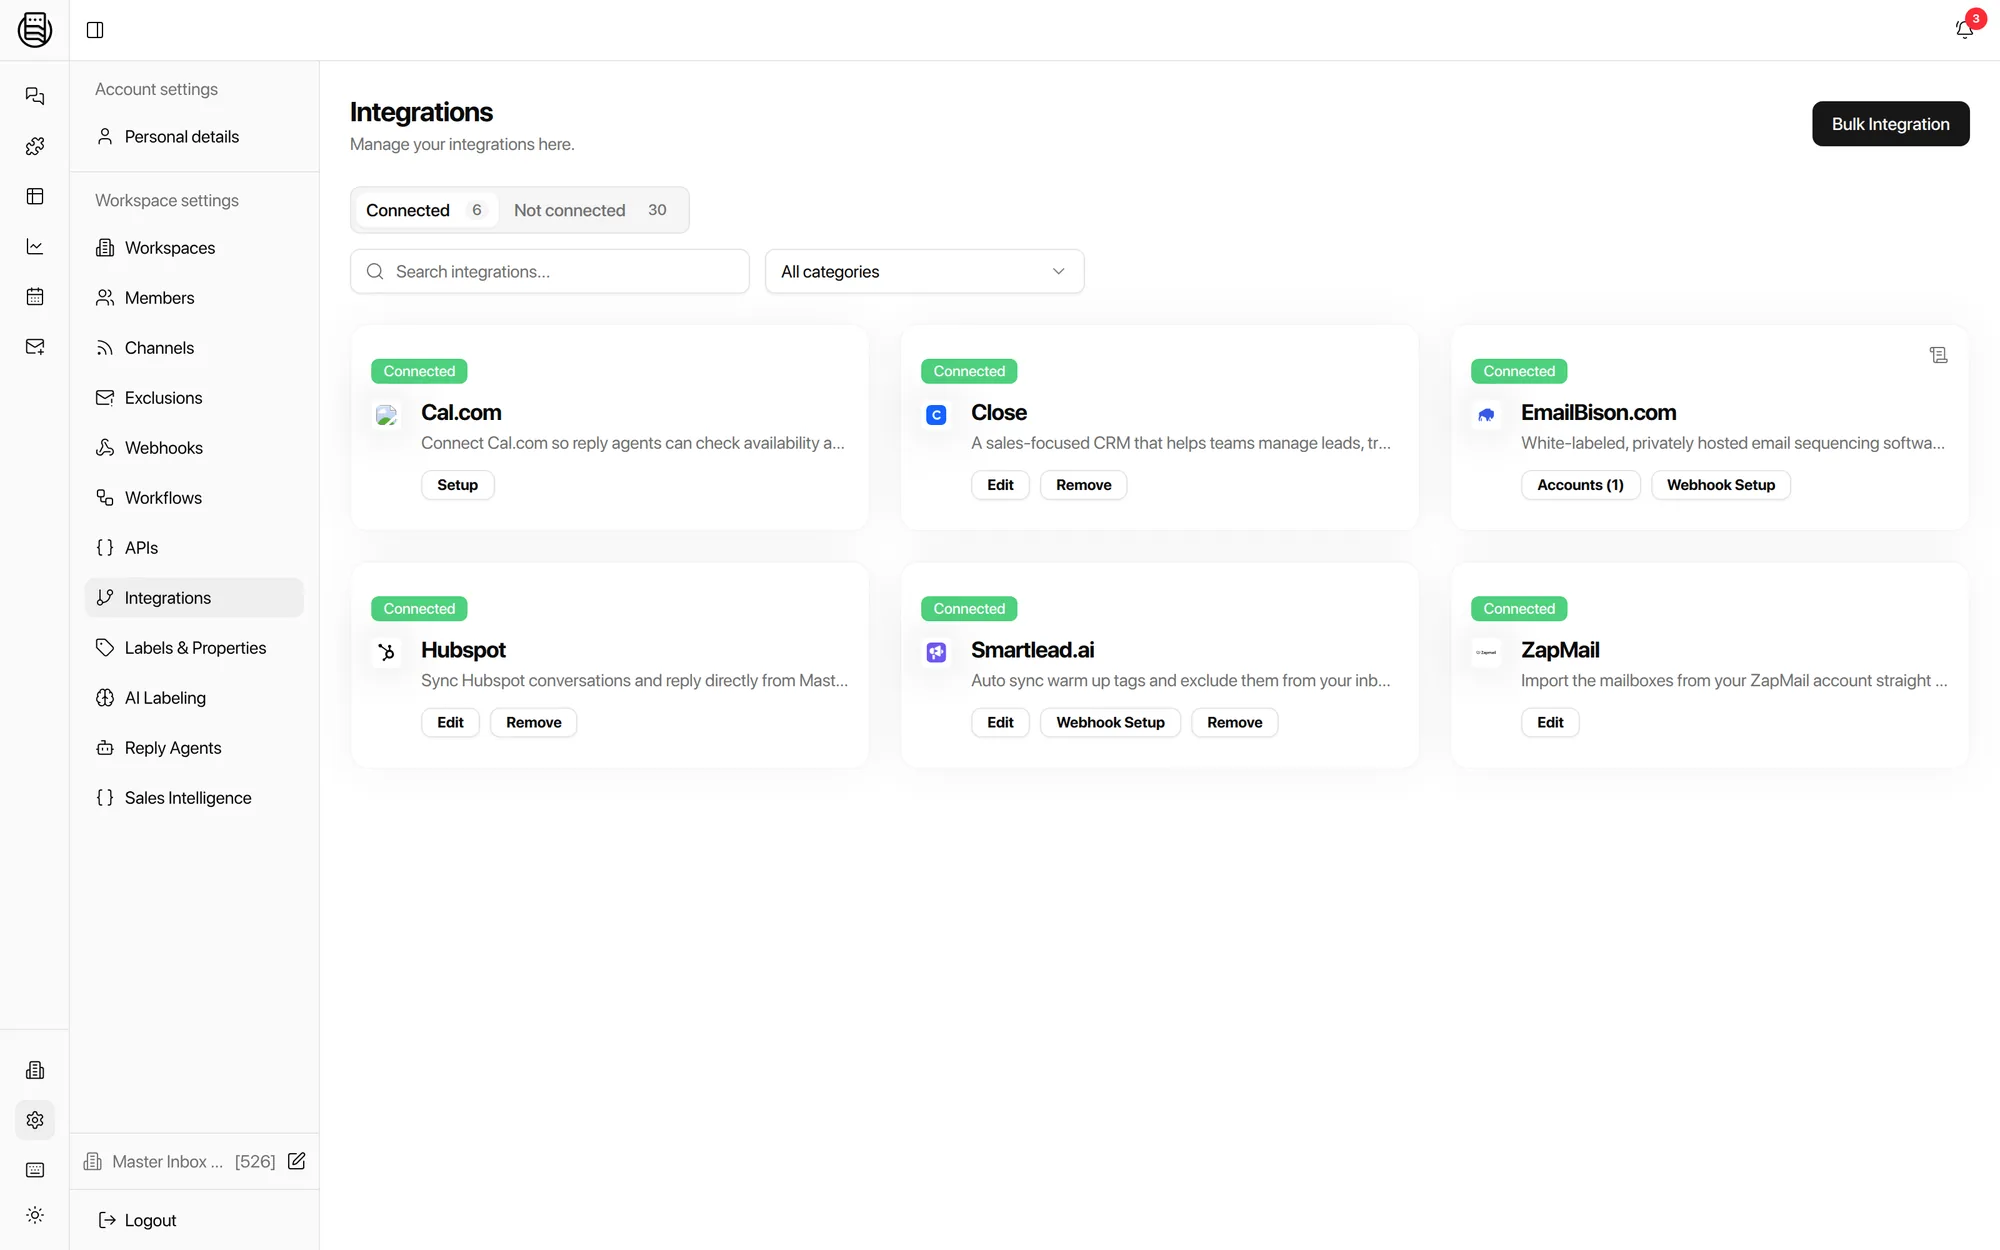
Task: Click Remove on the Smartlead.ai card
Action: point(1234,722)
